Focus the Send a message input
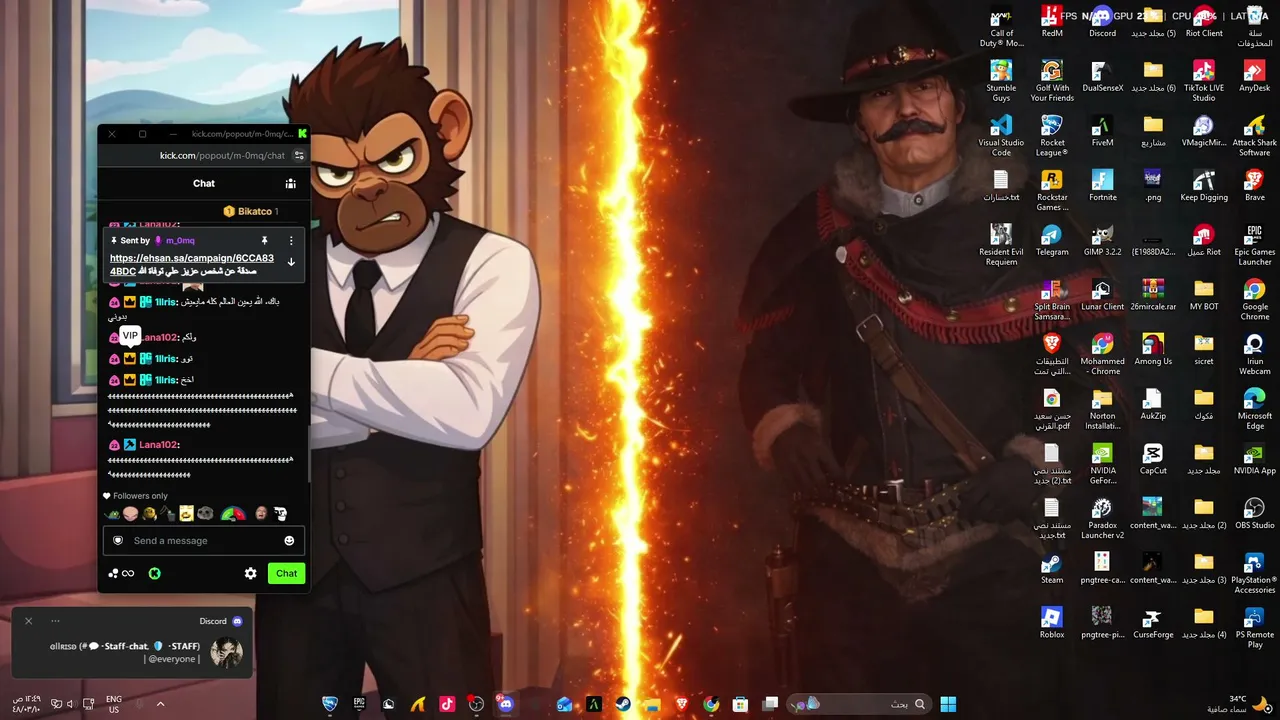This screenshot has width=1280, height=720. click(x=204, y=540)
